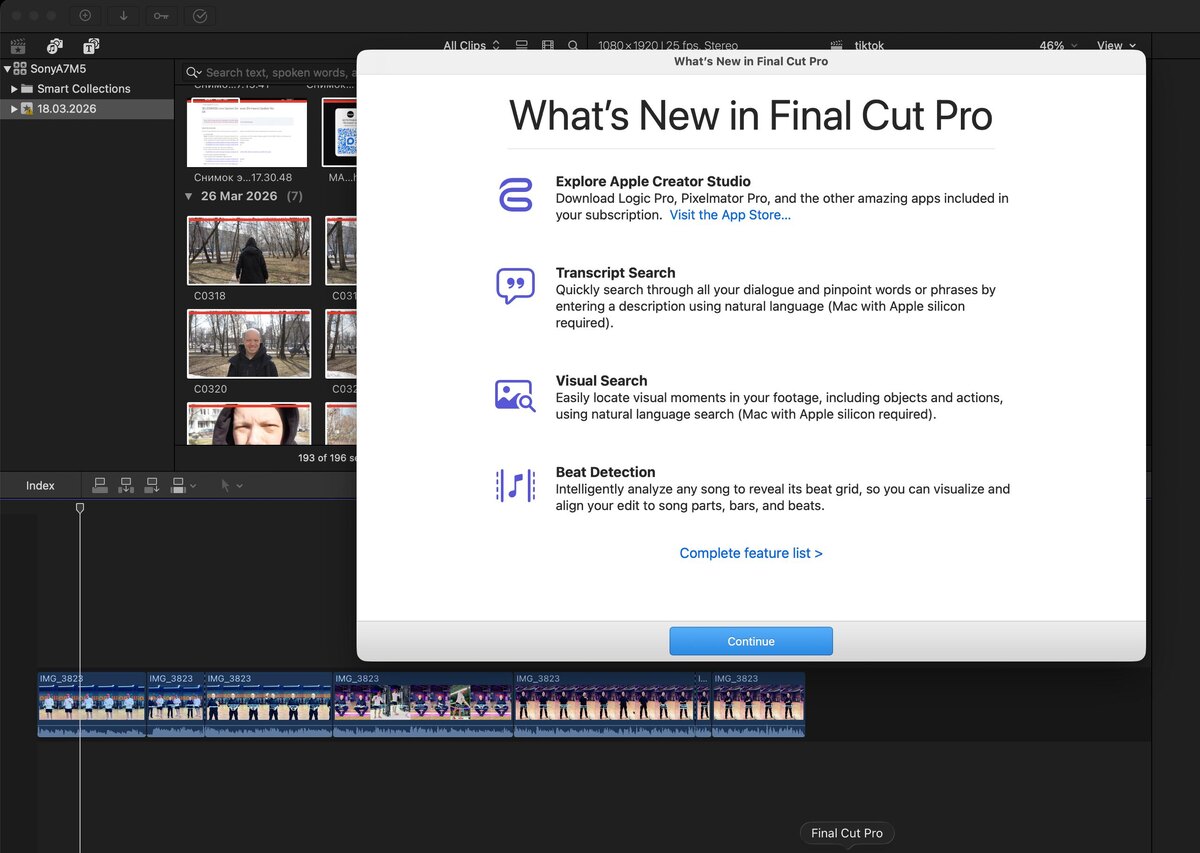Click the Import Media down-arrow icon
1200x853 pixels.
point(123,16)
